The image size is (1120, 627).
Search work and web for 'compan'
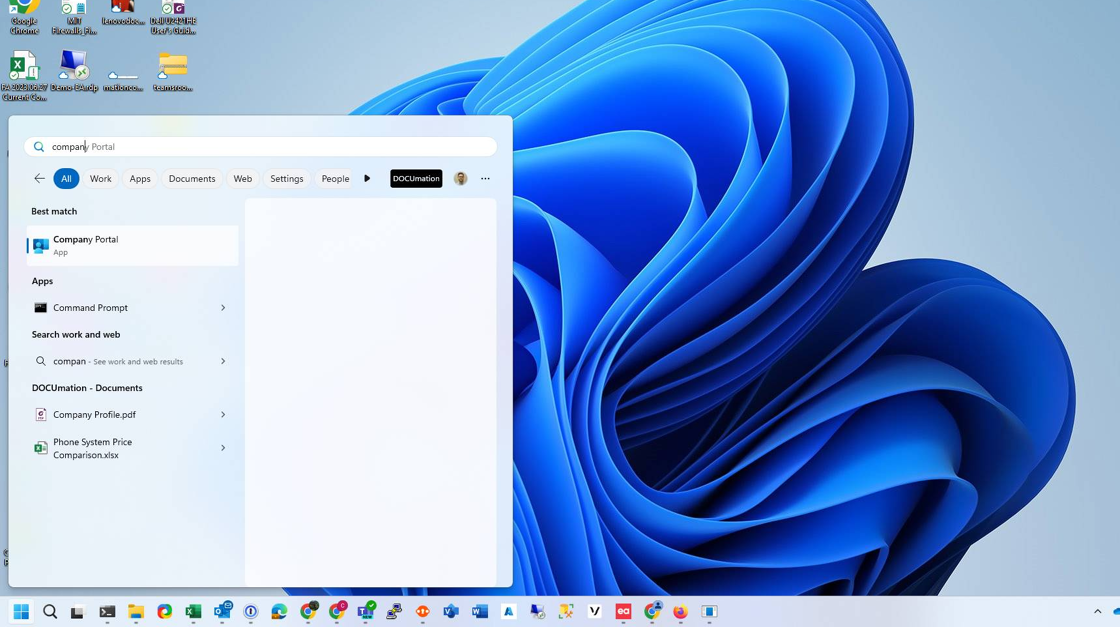click(x=121, y=361)
